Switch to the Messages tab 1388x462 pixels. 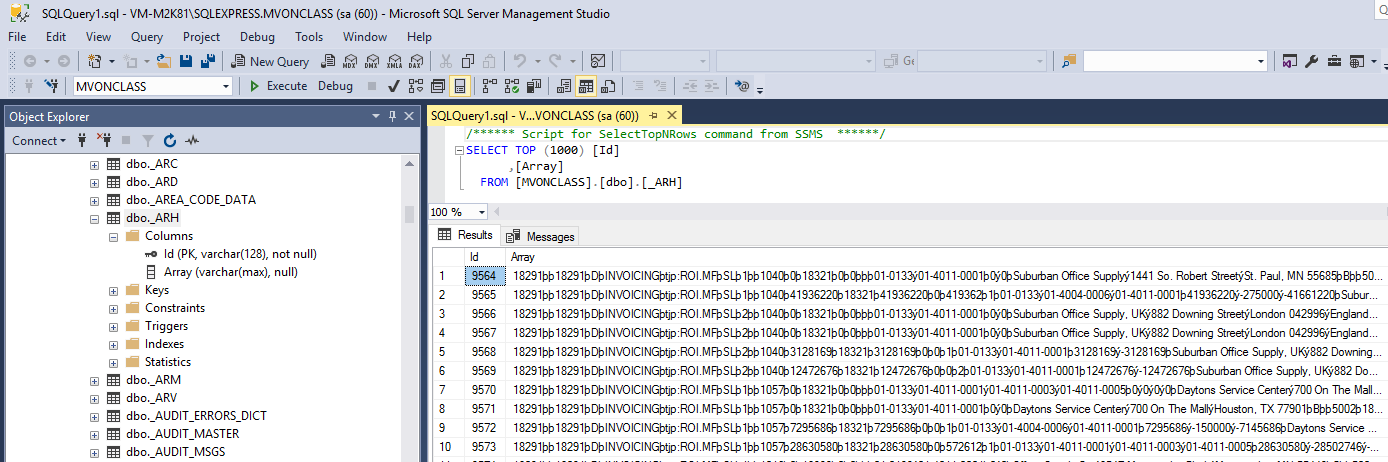[541, 237]
